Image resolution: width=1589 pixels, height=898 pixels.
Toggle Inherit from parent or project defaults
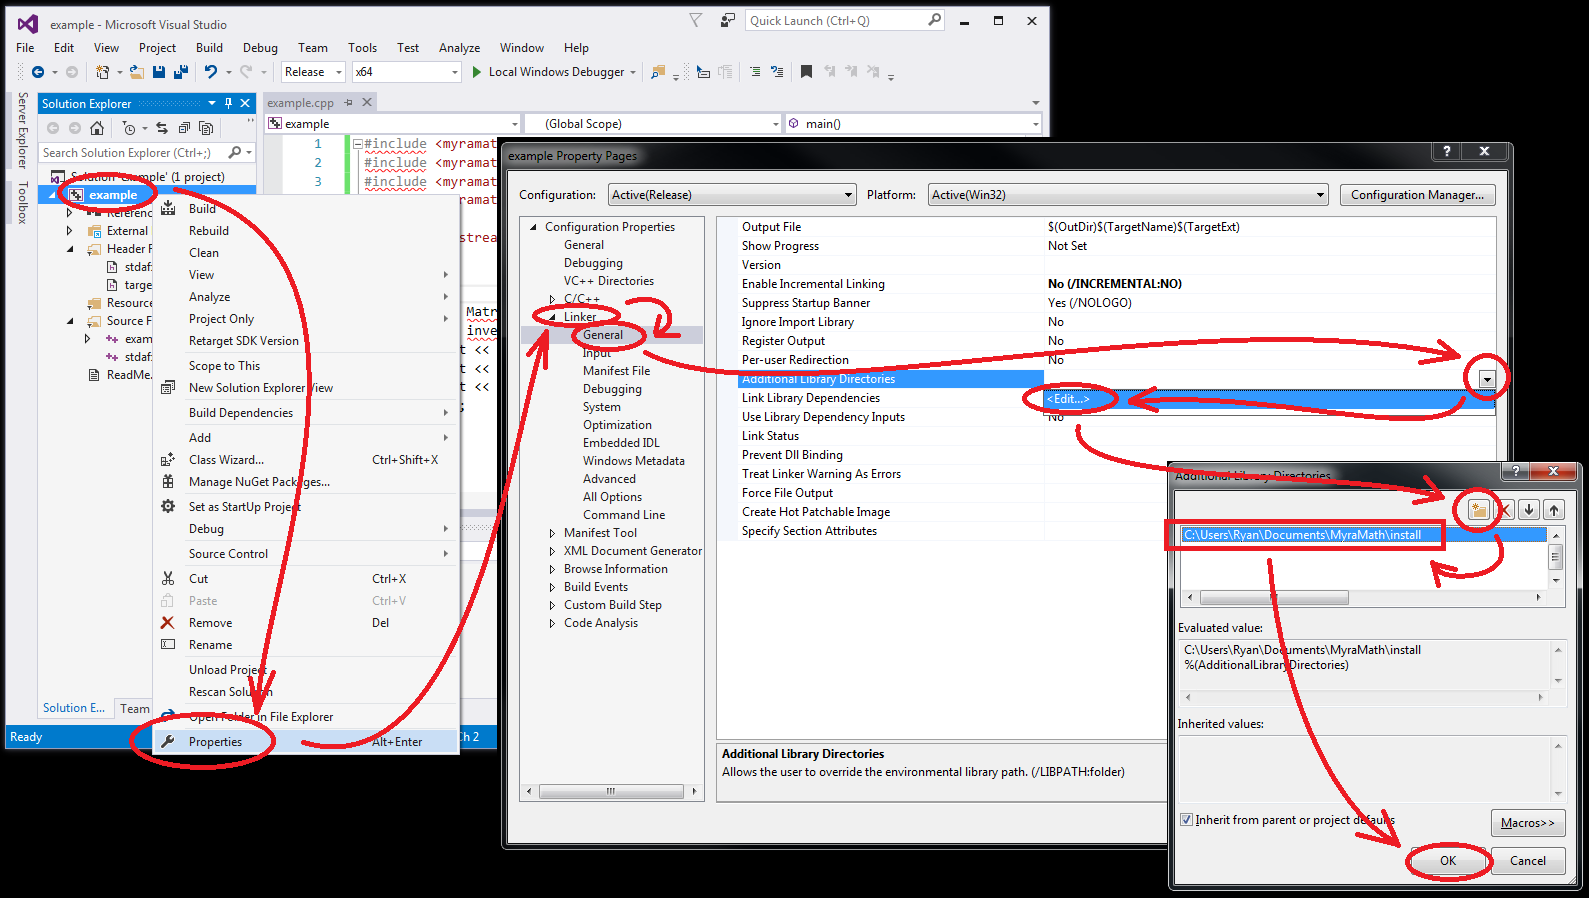point(1186,820)
